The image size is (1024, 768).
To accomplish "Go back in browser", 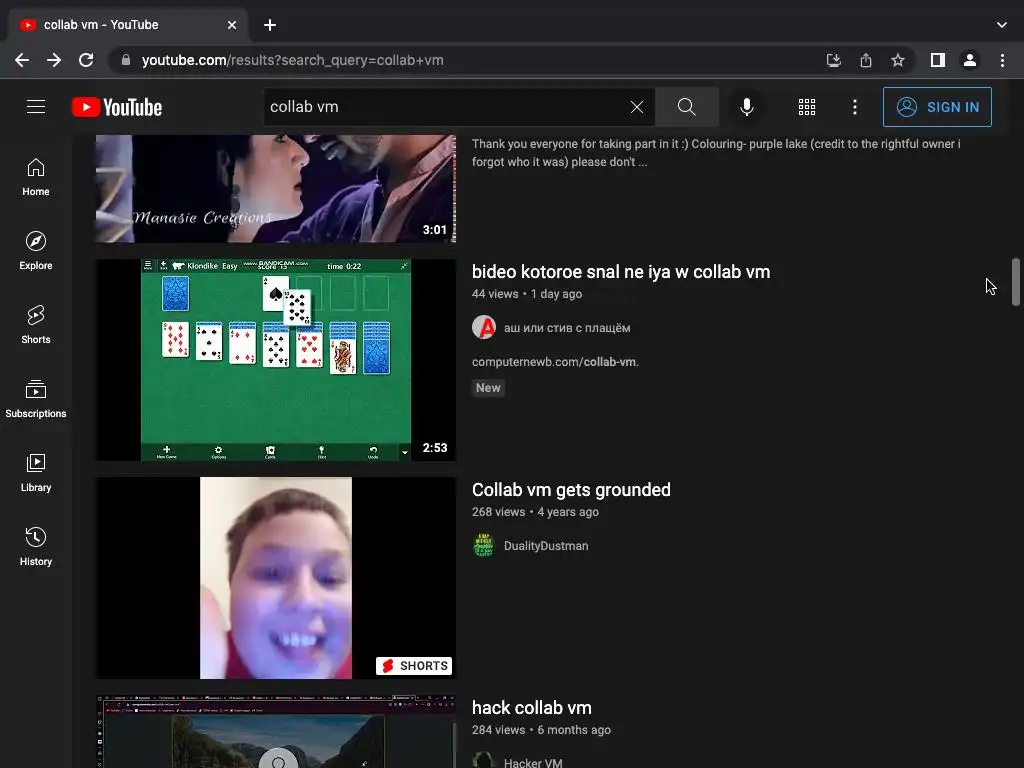I will [x=22, y=60].
